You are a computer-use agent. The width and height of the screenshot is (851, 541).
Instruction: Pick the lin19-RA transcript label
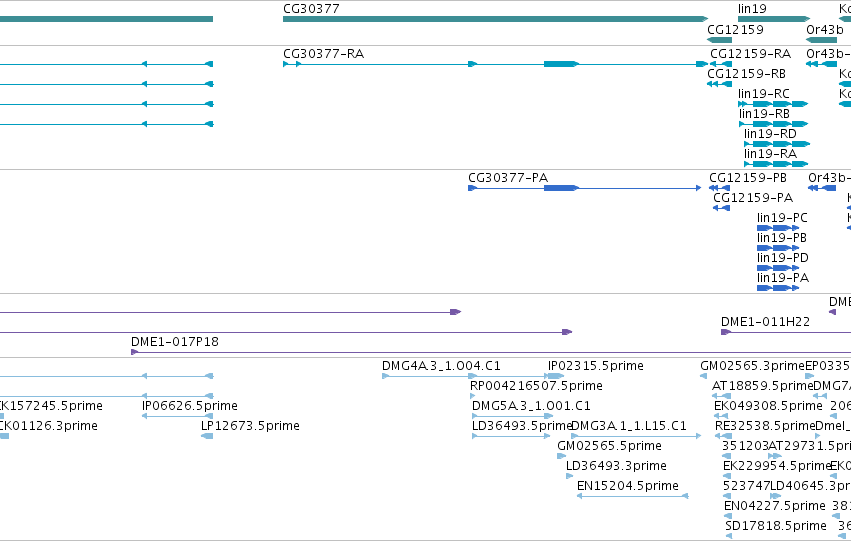(x=770, y=154)
